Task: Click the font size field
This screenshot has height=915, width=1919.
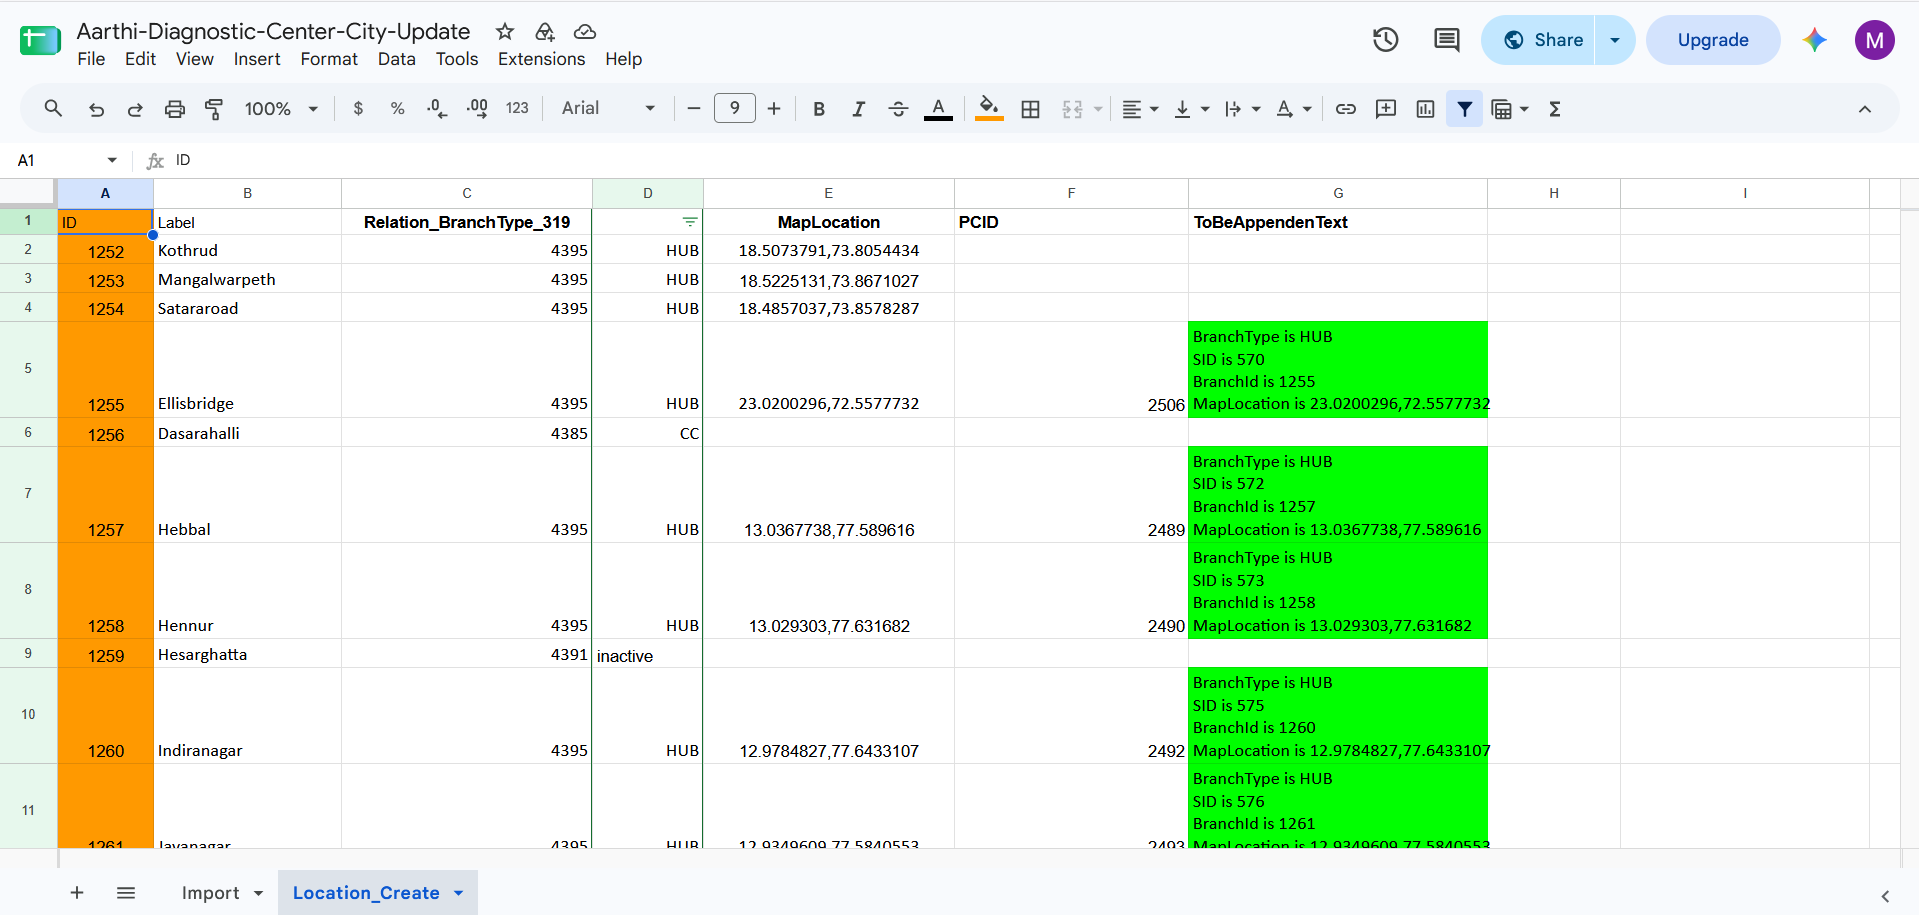Action: pyautogui.click(x=735, y=108)
